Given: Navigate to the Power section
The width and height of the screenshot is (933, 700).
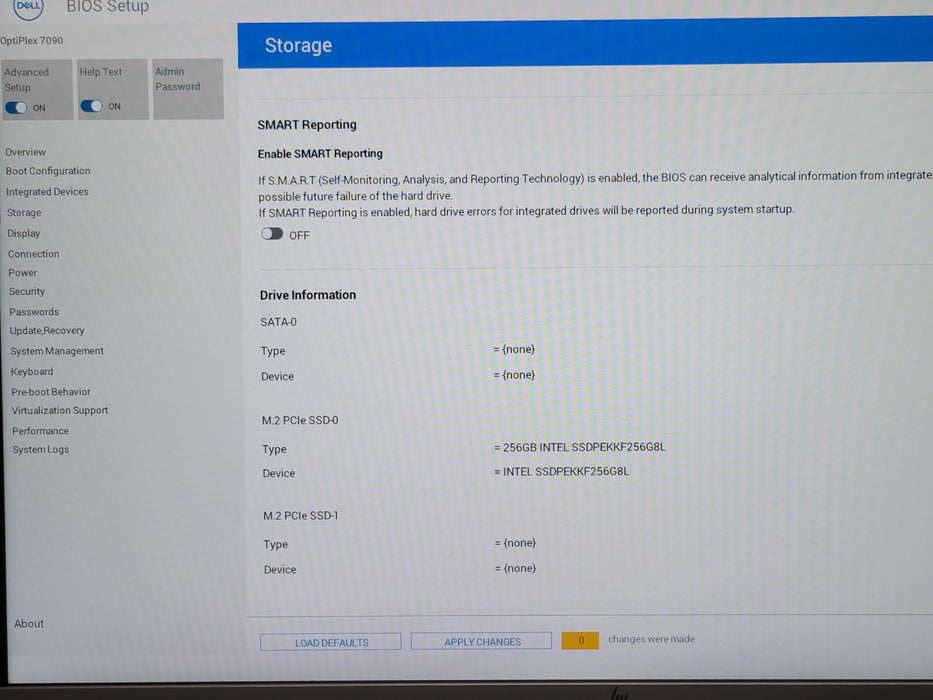Looking at the screenshot, I should (23, 273).
